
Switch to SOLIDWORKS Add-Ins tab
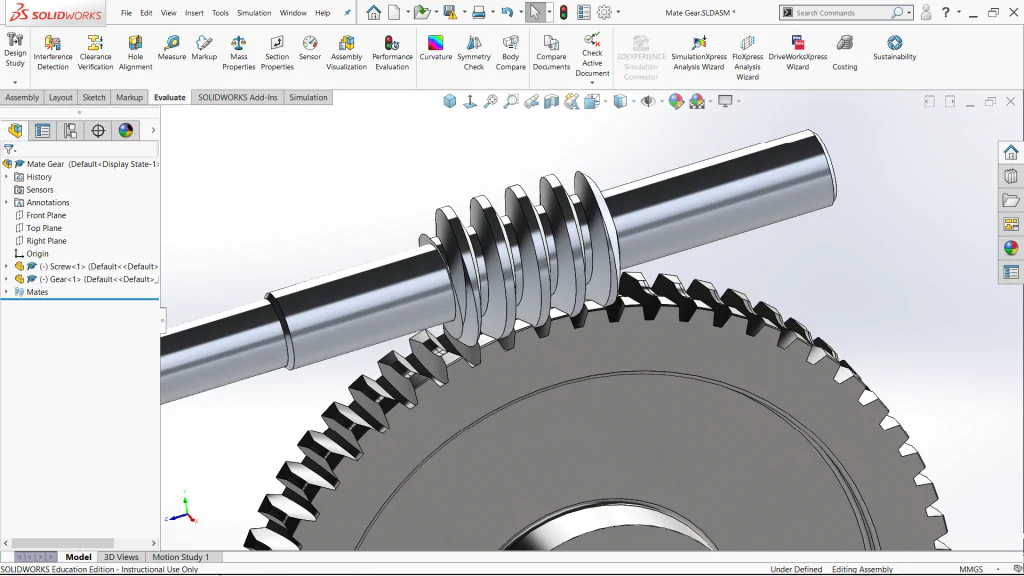point(238,97)
